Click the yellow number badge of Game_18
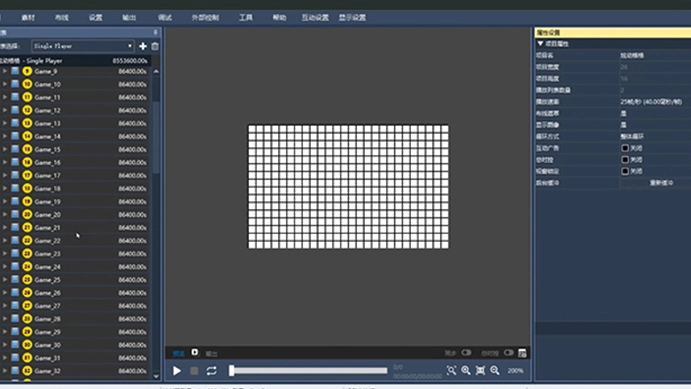Viewport: 691px width, 389px height. (27, 189)
